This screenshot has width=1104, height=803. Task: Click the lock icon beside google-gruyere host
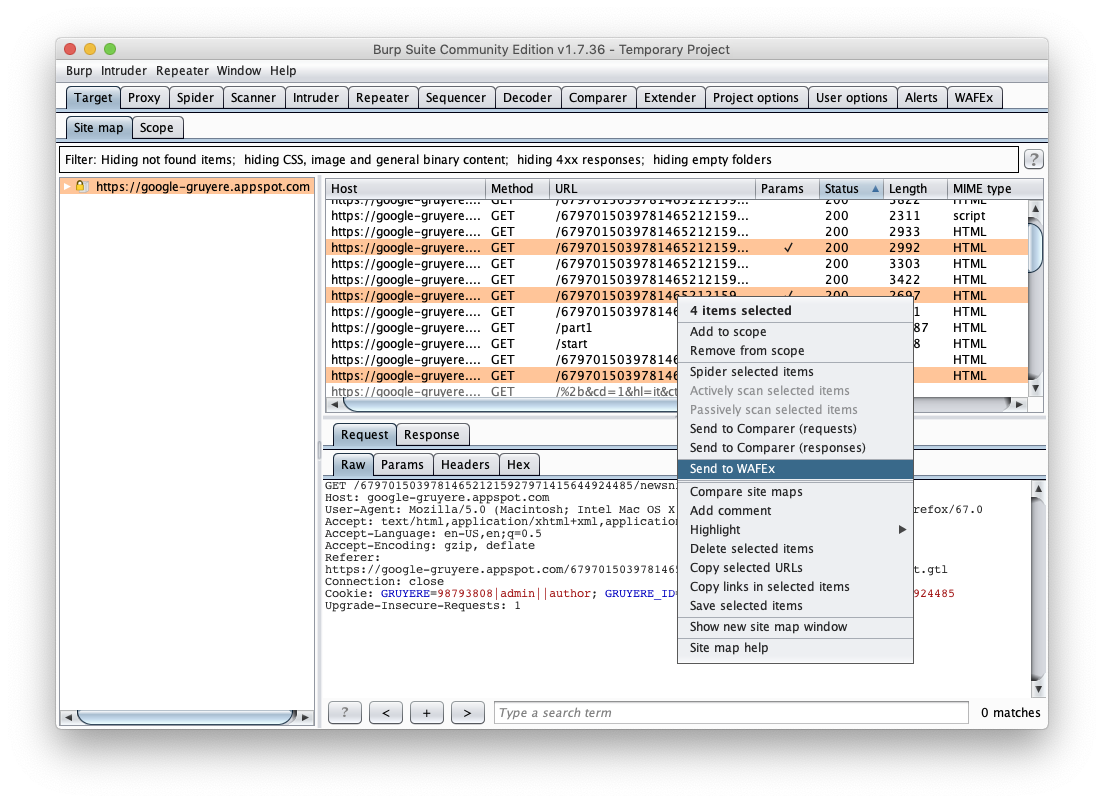click(80, 186)
